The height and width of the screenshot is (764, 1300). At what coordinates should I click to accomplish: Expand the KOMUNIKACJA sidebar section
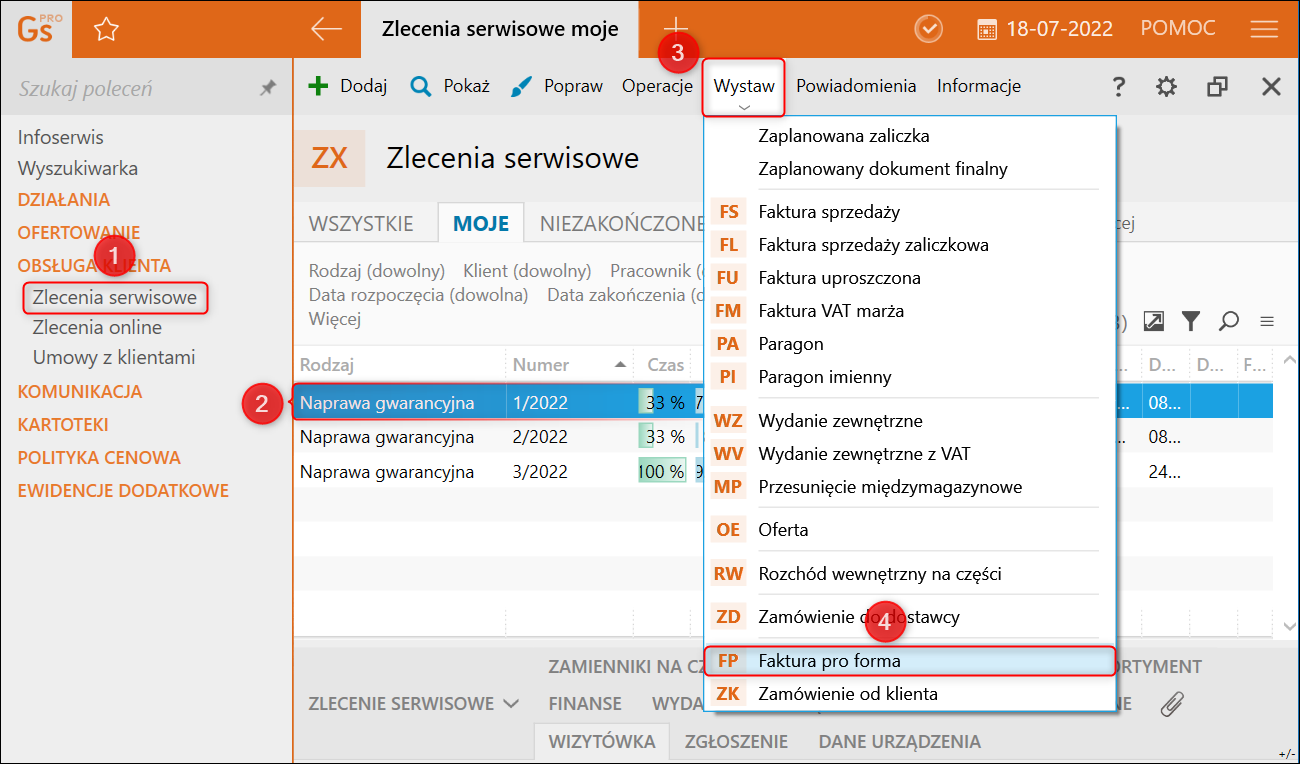pos(80,392)
